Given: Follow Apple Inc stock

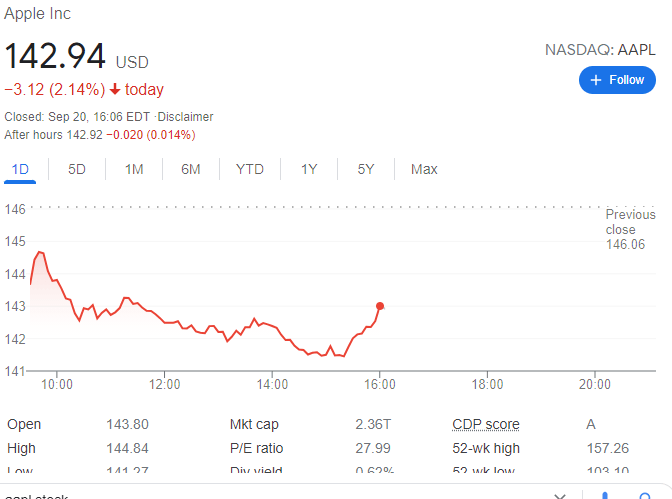Looking at the screenshot, I should point(617,80).
